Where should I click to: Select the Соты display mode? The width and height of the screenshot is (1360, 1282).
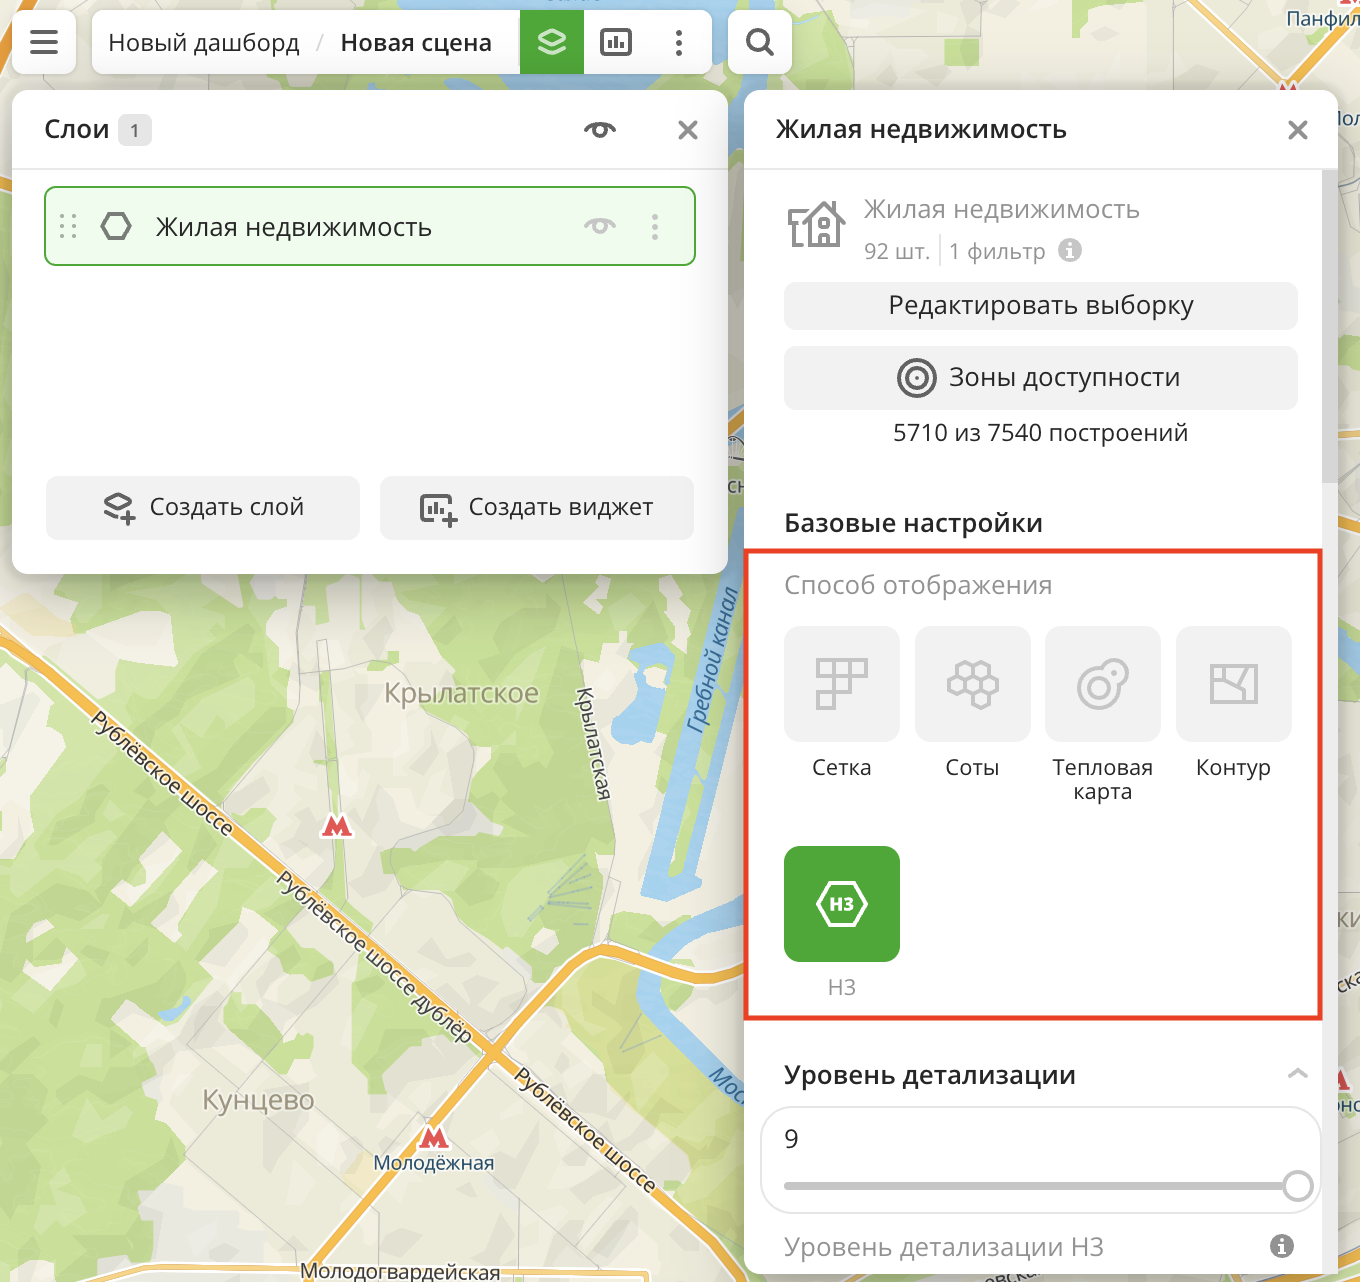pos(972,684)
